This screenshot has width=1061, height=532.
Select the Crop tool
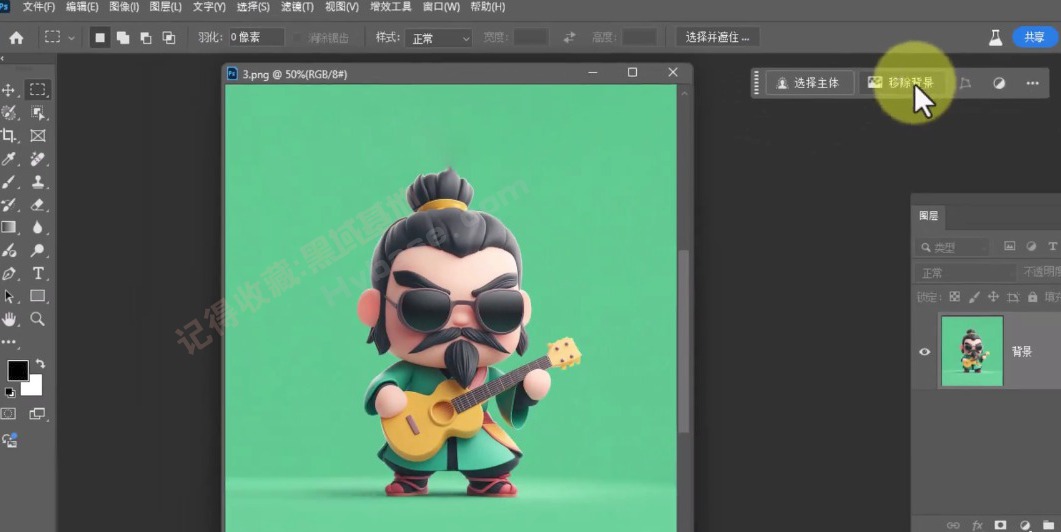point(9,135)
